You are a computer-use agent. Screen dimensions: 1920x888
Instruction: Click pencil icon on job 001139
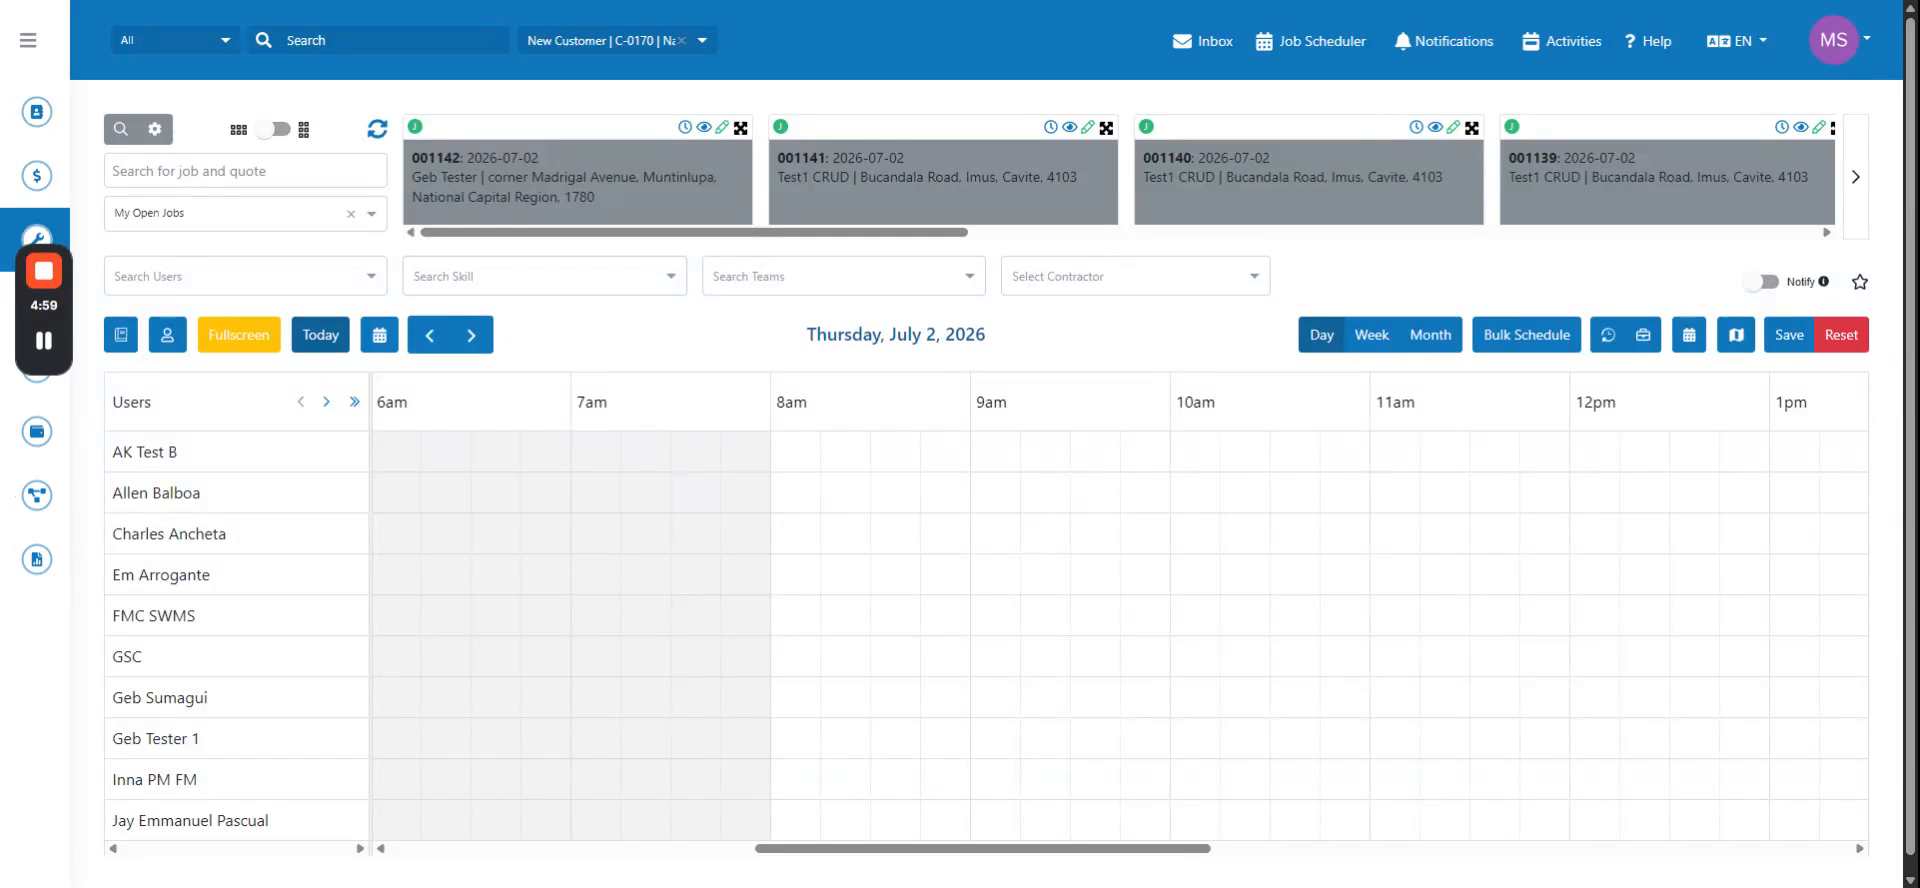coord(1819,127)
